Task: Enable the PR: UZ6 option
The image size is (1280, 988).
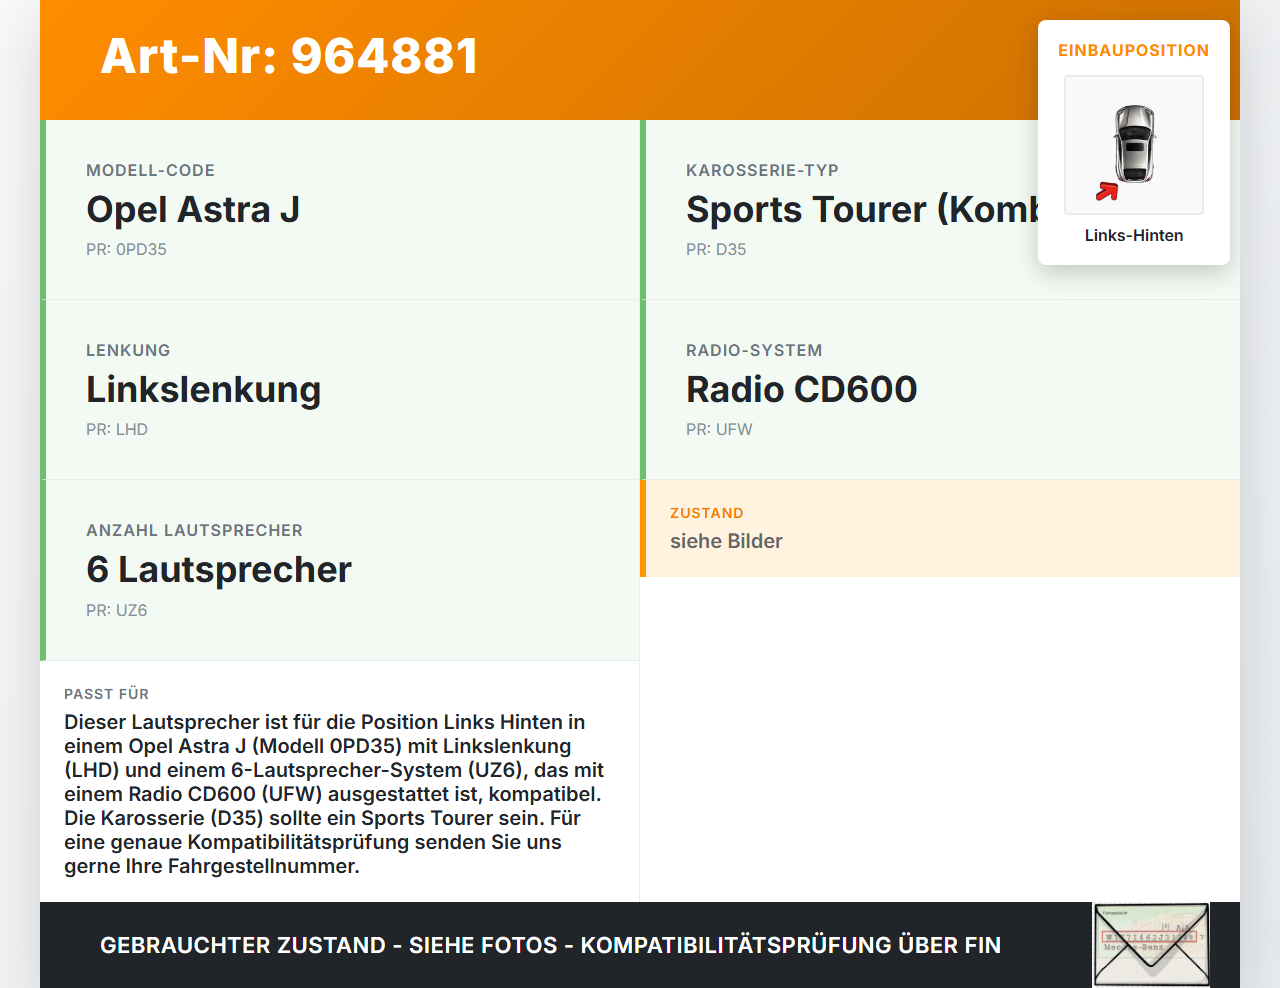Action: (116, 610)
